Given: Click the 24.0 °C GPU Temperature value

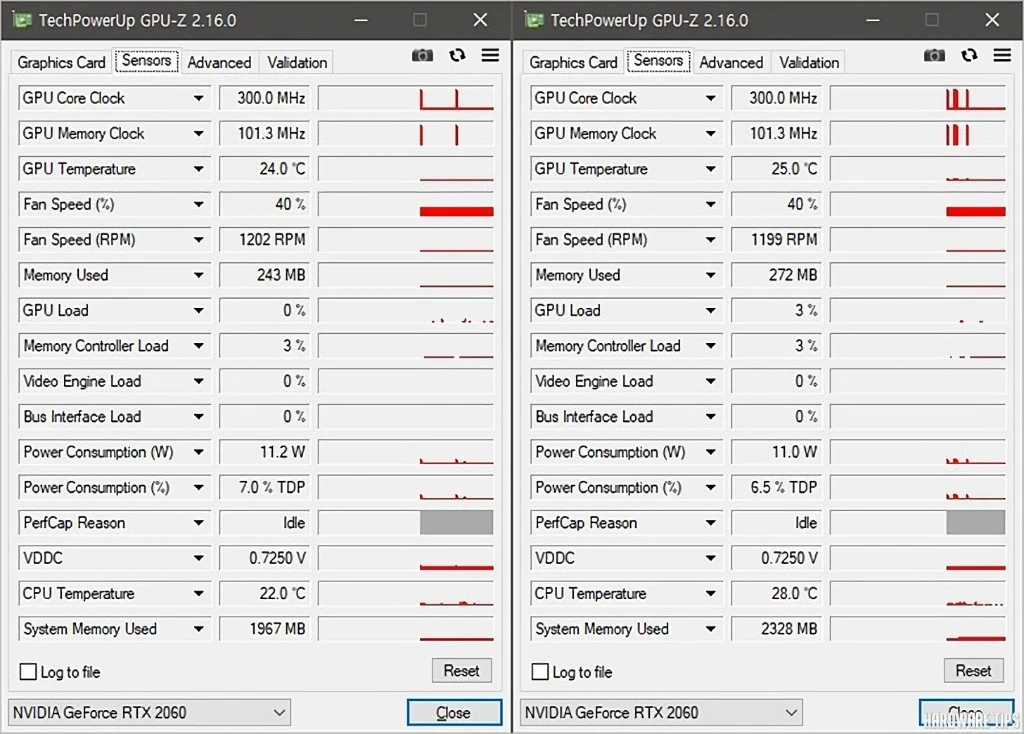Looking at the screenshot, I should pos(264,169).
